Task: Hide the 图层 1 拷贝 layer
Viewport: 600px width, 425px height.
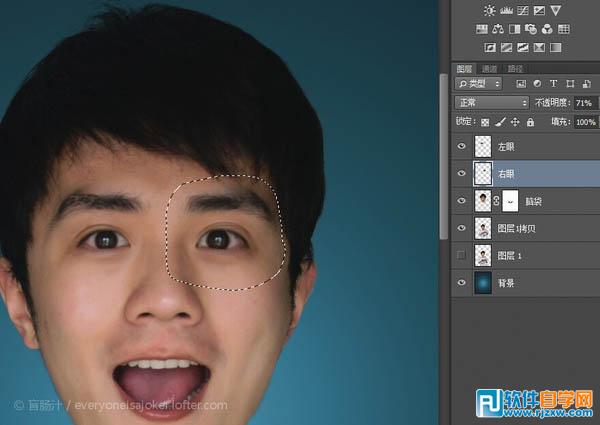Action: tap(461, 228)
